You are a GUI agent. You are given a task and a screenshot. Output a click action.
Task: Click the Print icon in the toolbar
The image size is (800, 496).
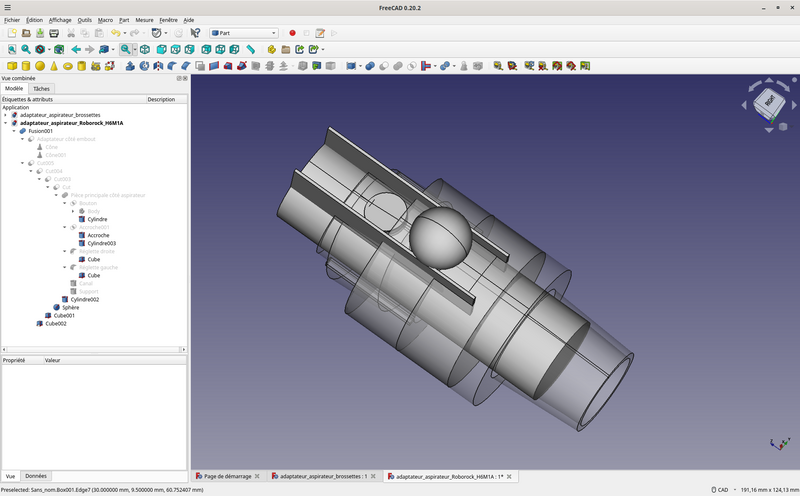click(x=55, y=33)
